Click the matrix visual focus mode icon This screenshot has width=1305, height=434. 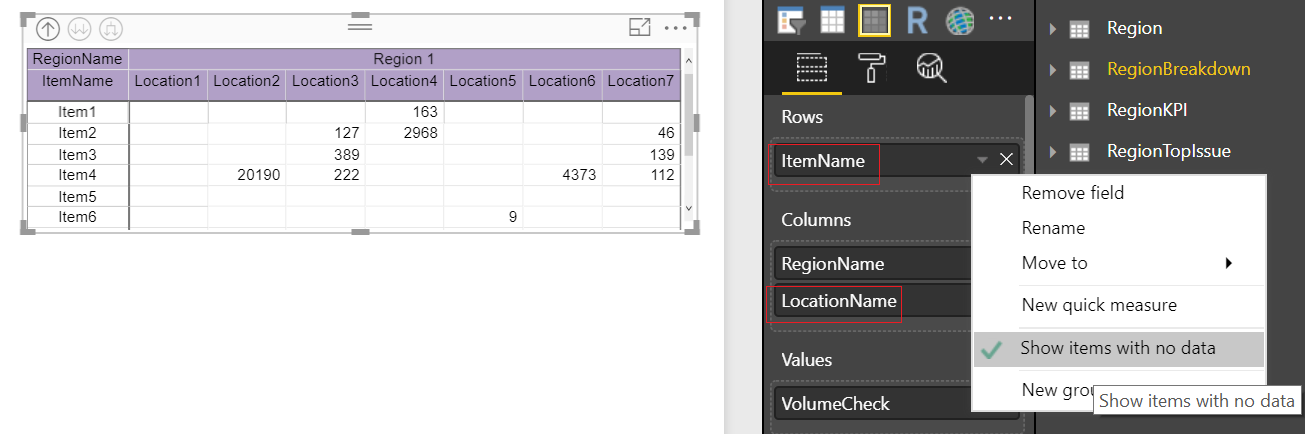(640, 28)
